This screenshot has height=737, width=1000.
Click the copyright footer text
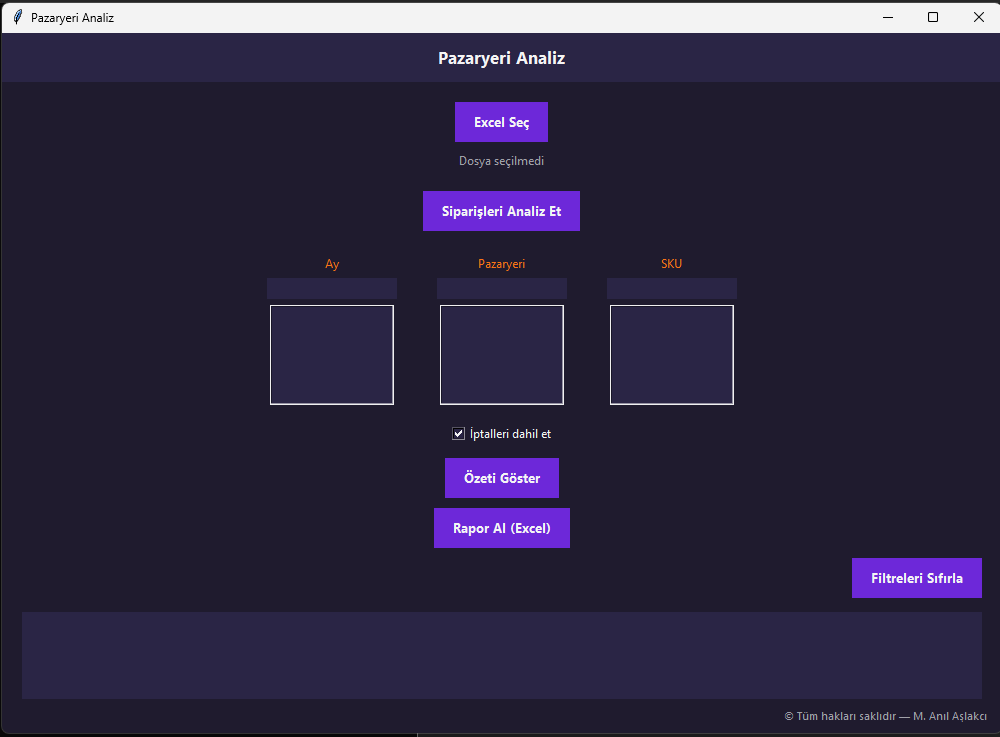(885, 716)
